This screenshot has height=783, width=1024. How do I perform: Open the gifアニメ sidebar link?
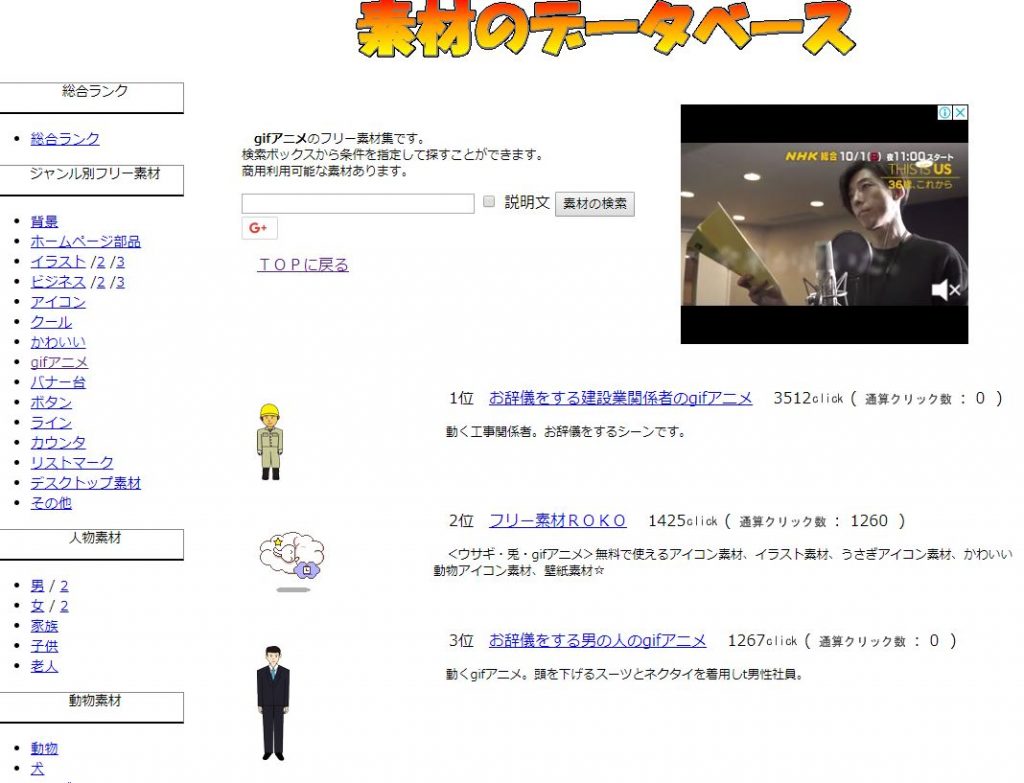(x=59, y=362)
